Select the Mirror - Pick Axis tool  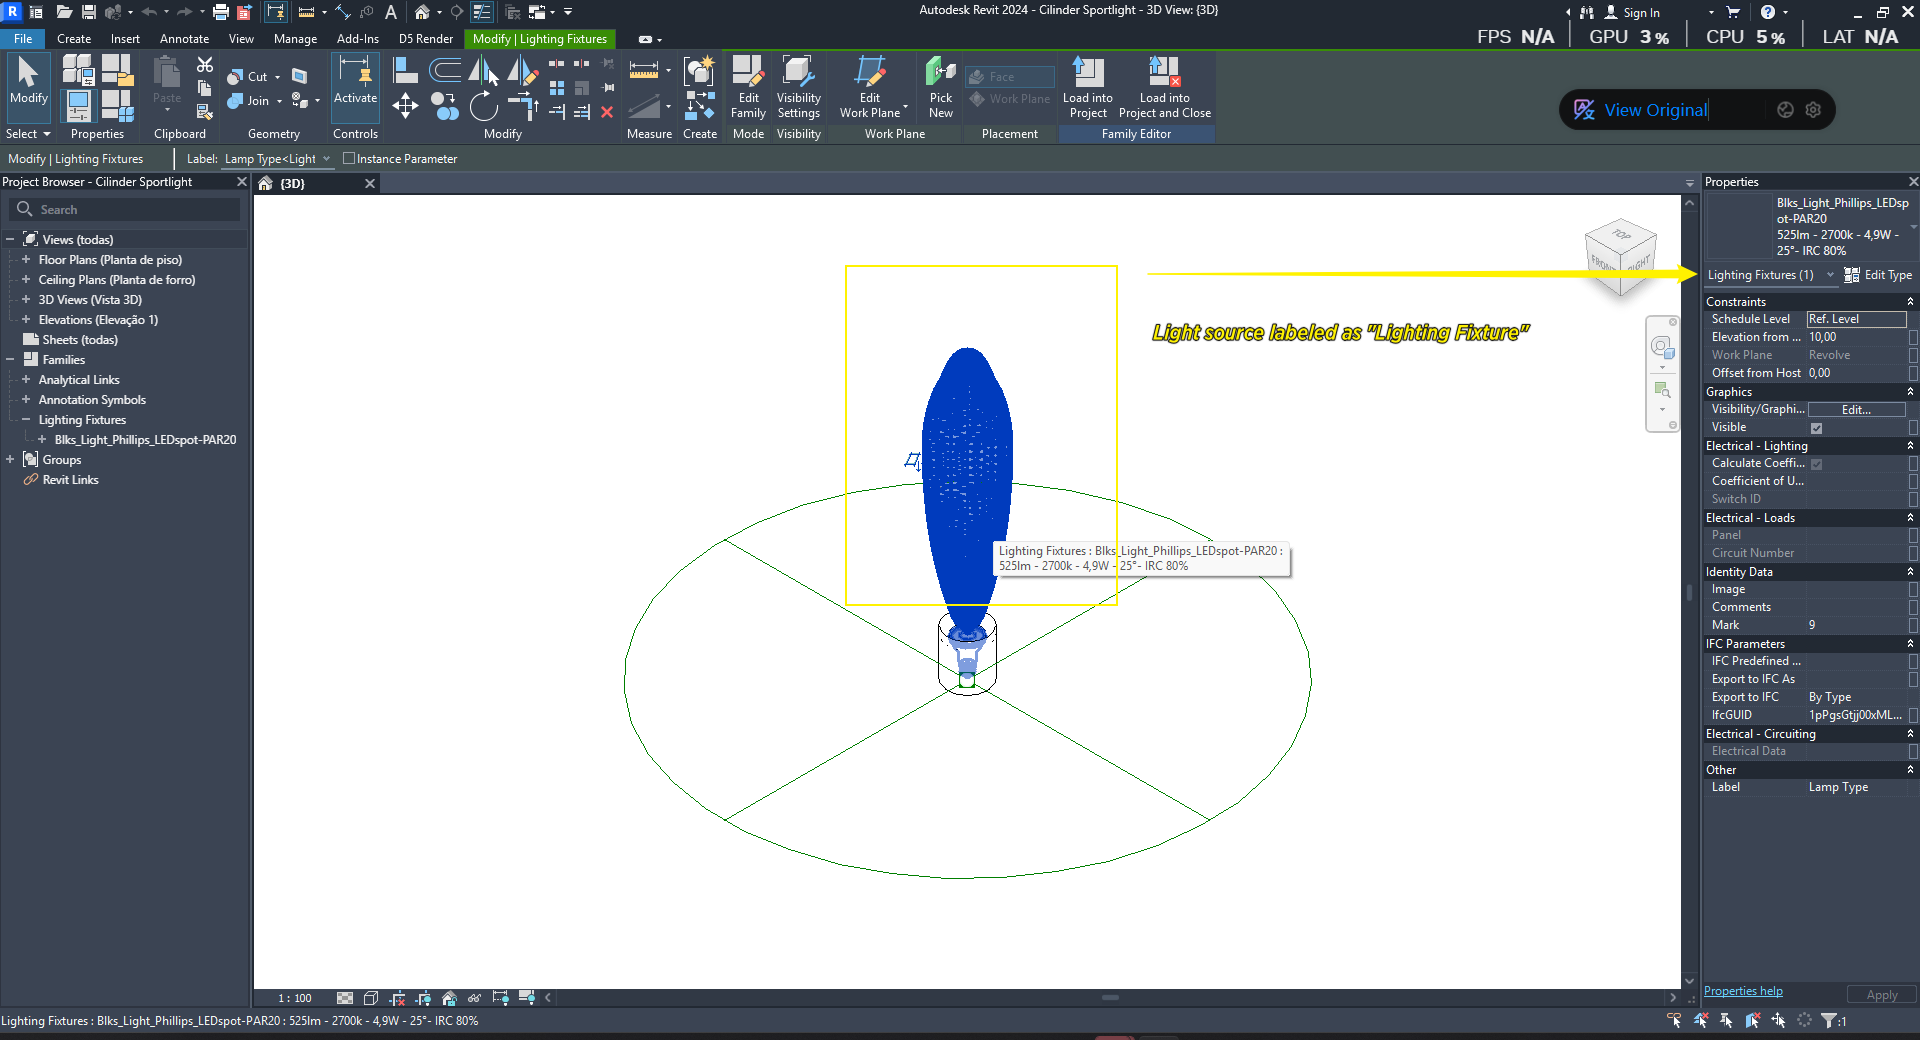coord(484,70)
